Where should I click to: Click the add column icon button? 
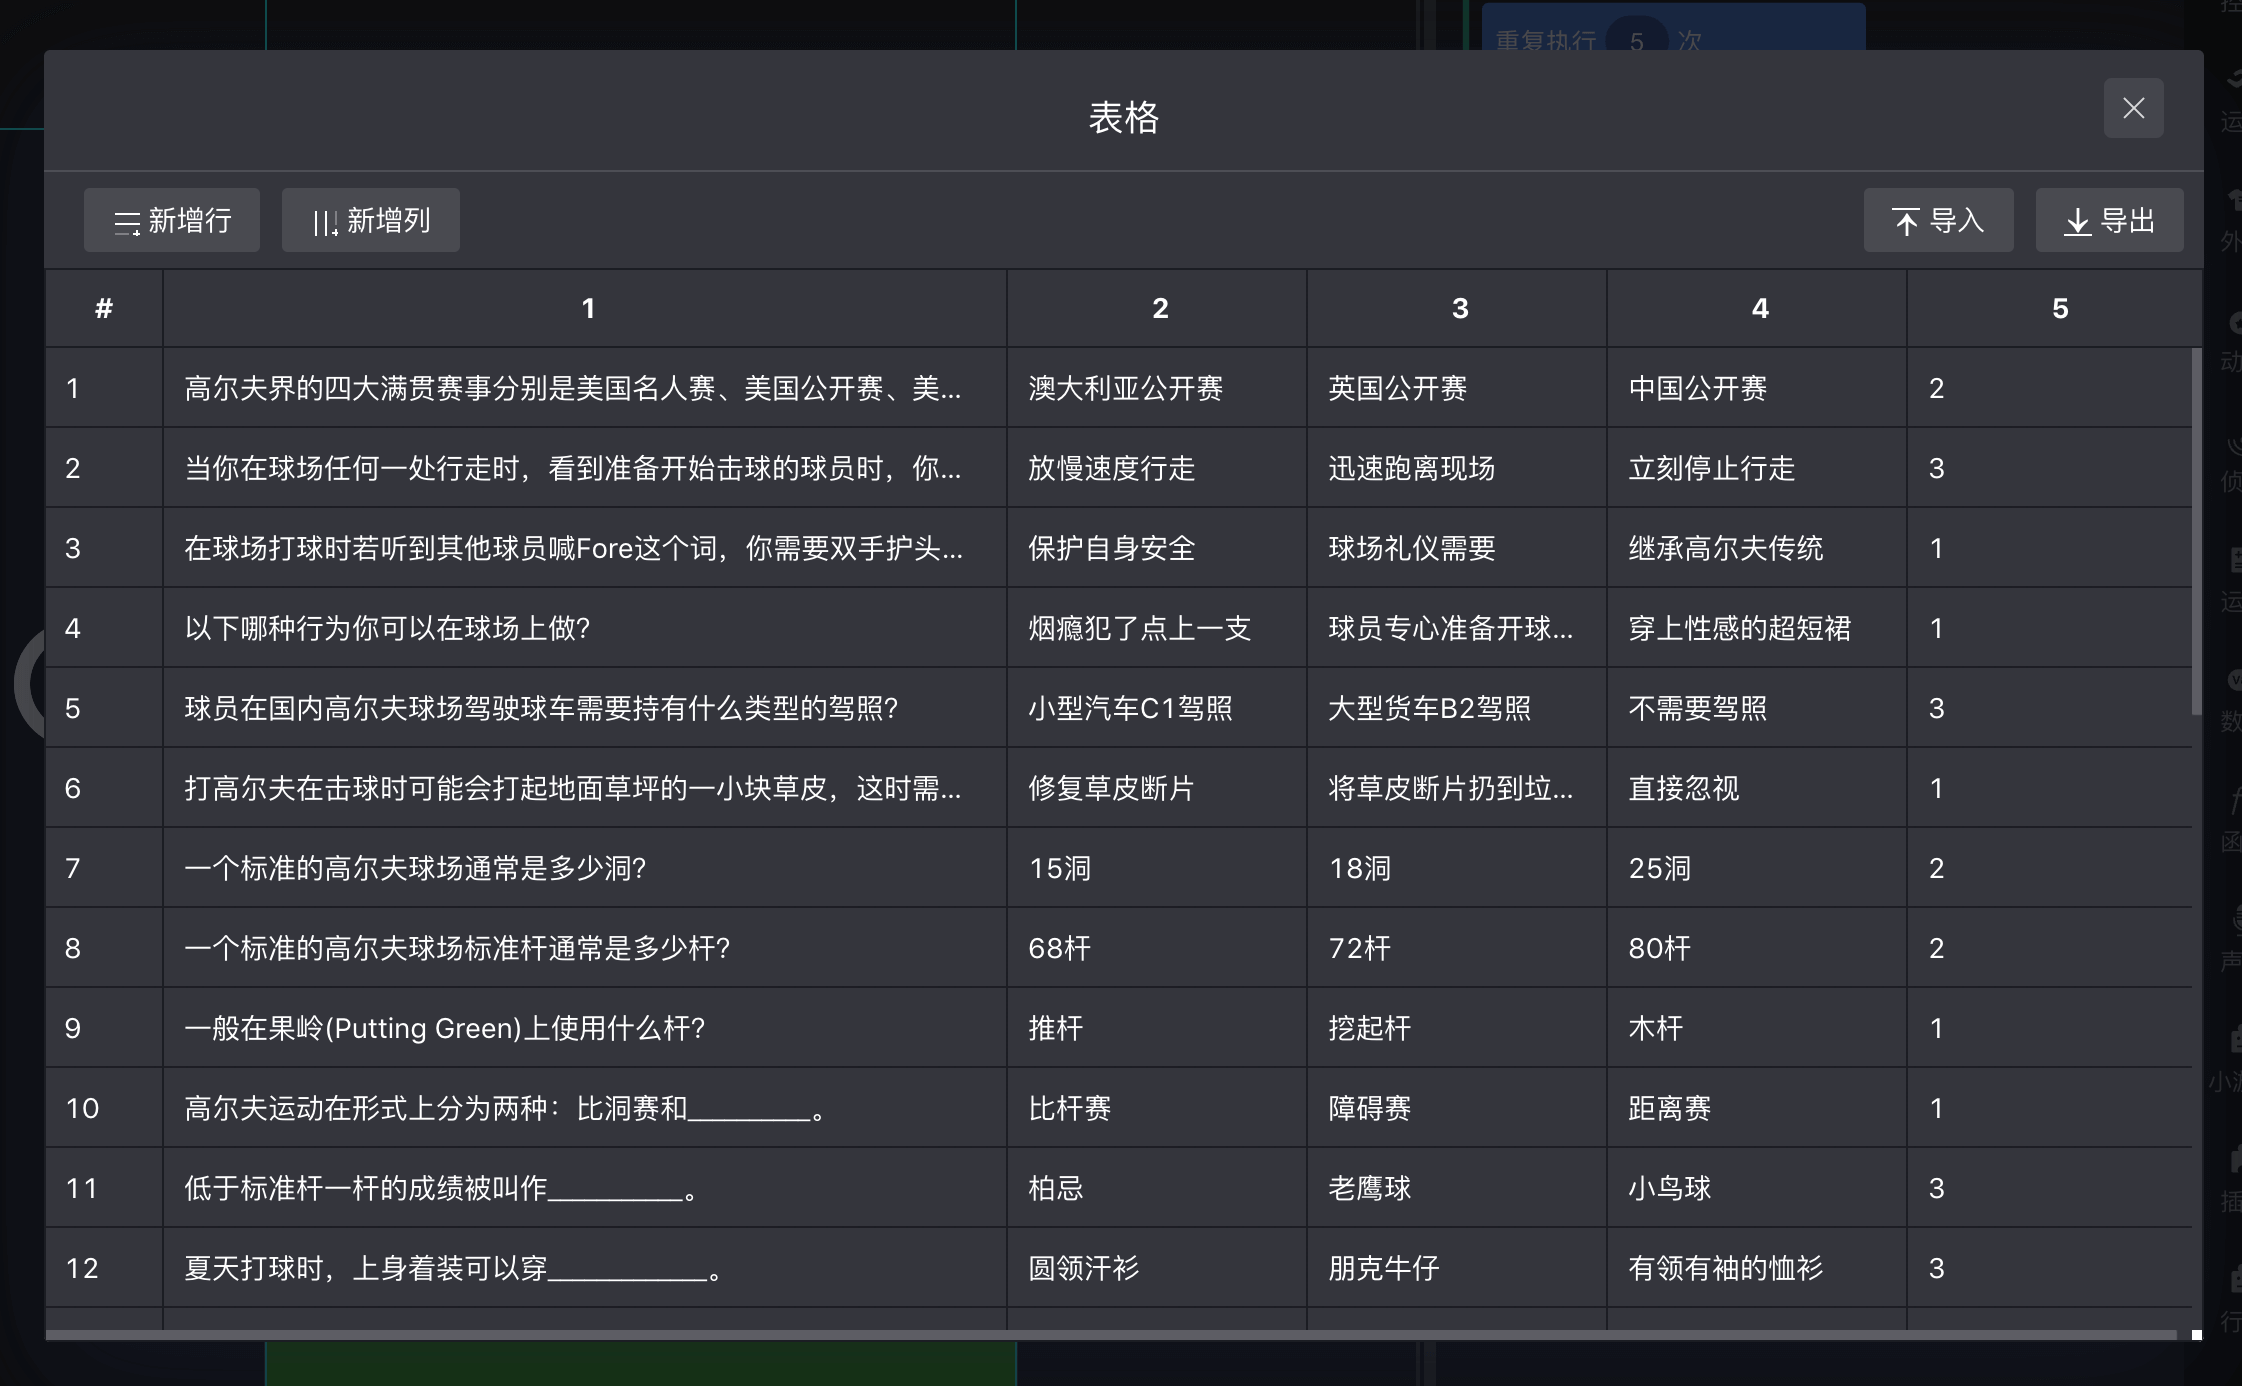pos(325,221)
